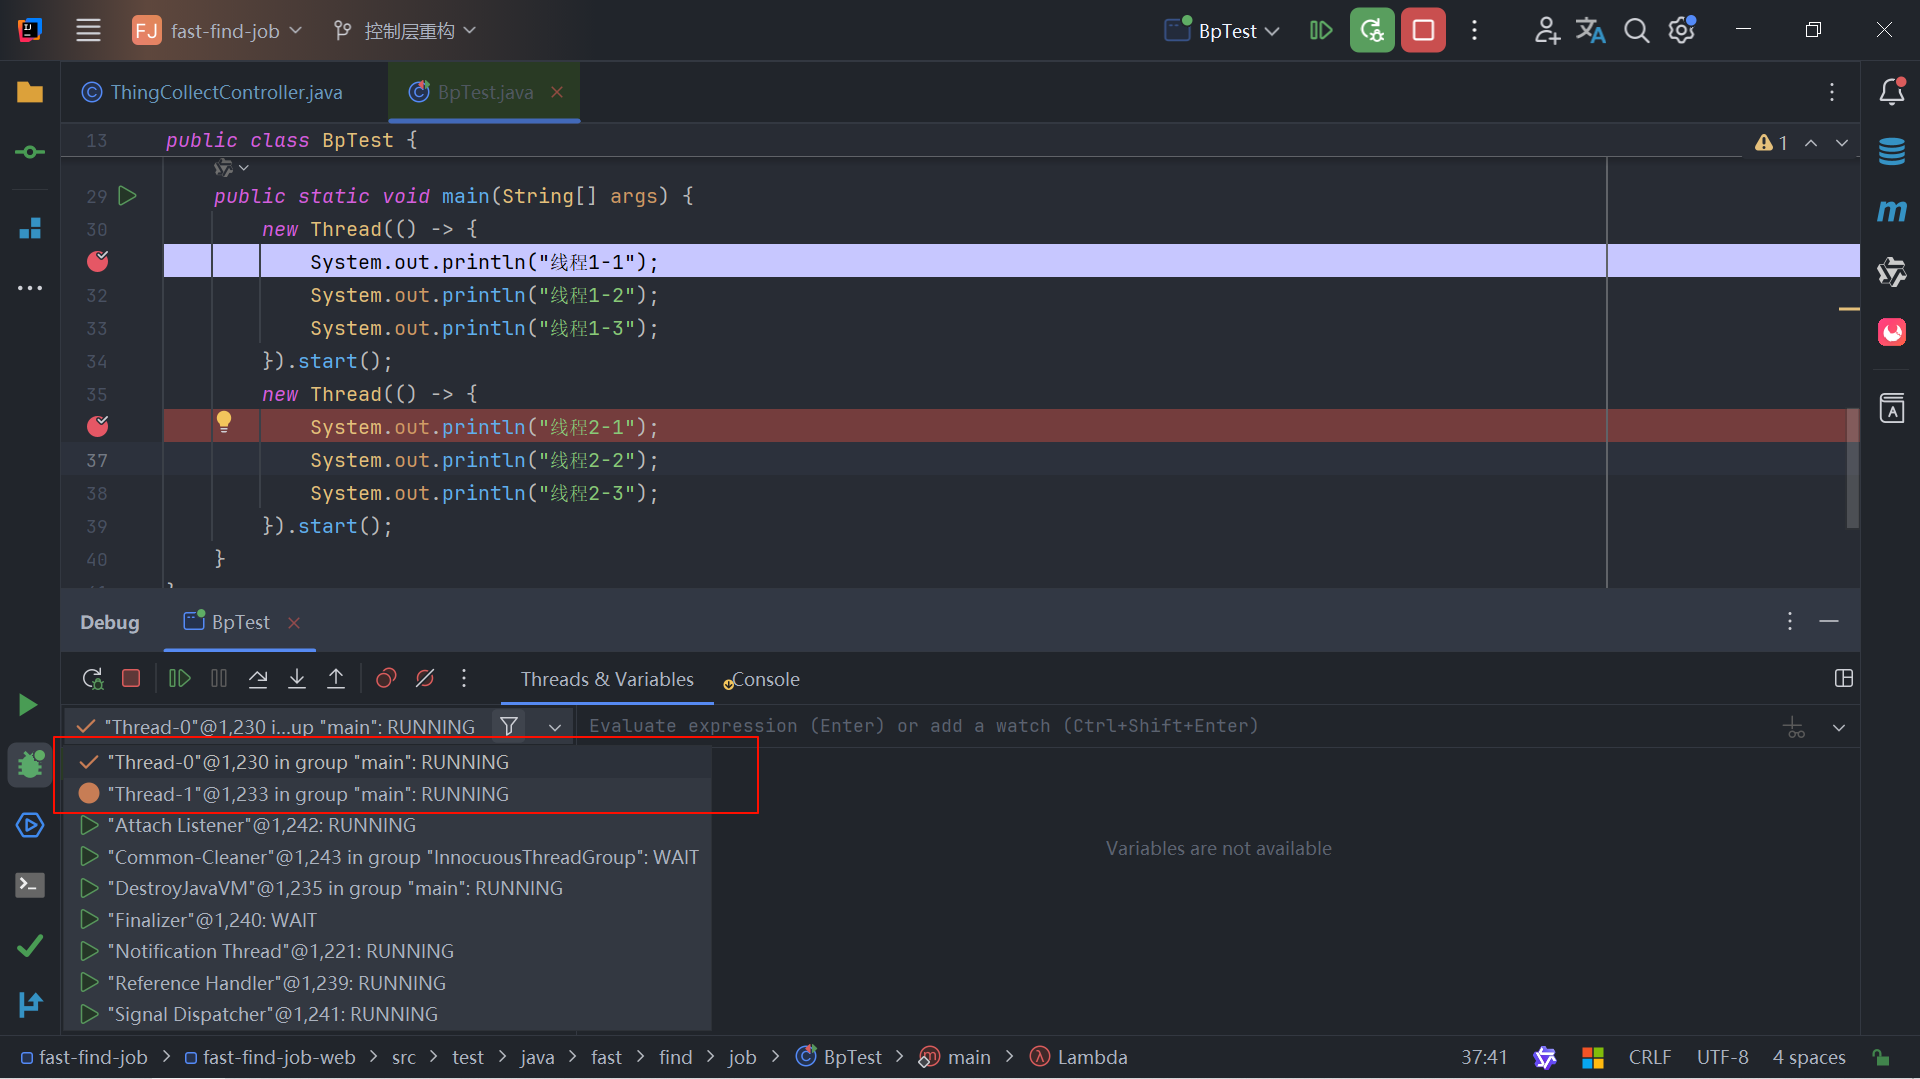The width and height of the screenshot is (1920, 1079).
Task: Click the Resume Program icon in title bar
Action: (x=1321, y=30)
